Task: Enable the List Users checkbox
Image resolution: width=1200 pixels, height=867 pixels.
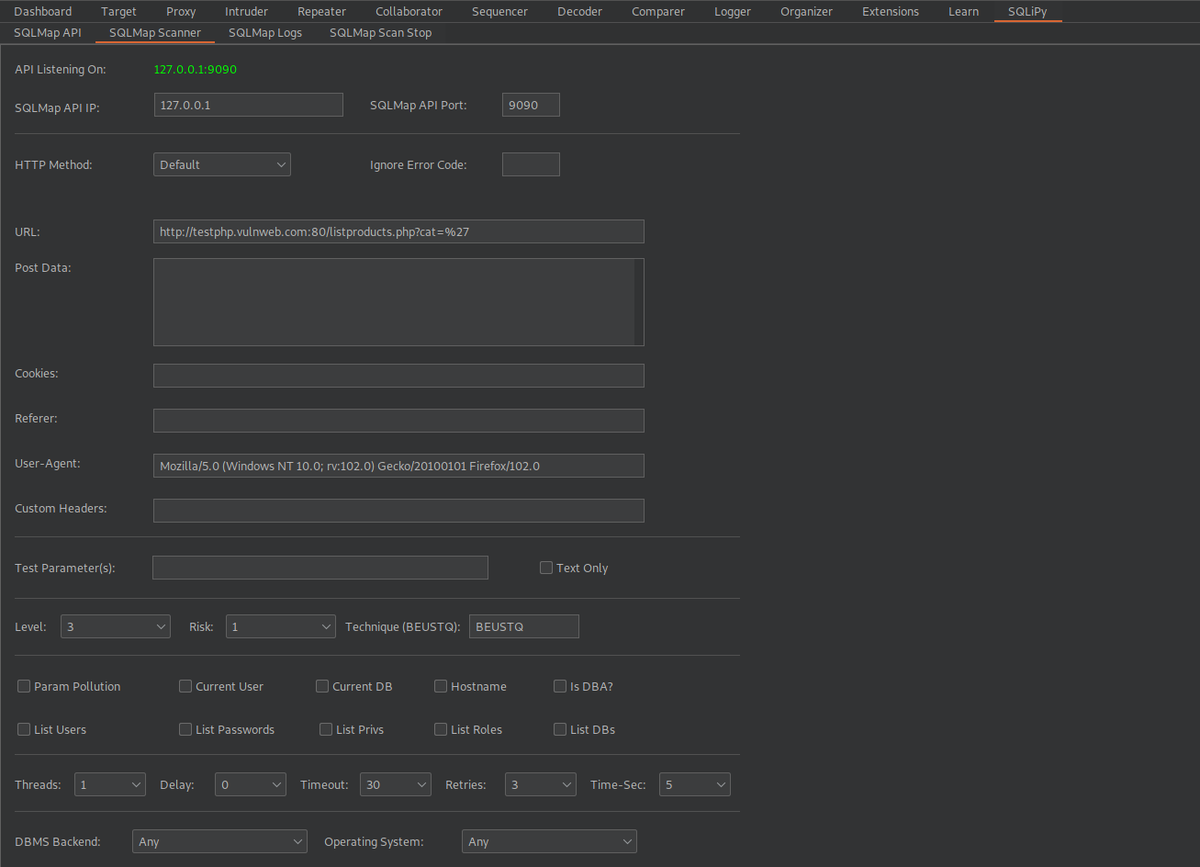Action: point(24,730)
